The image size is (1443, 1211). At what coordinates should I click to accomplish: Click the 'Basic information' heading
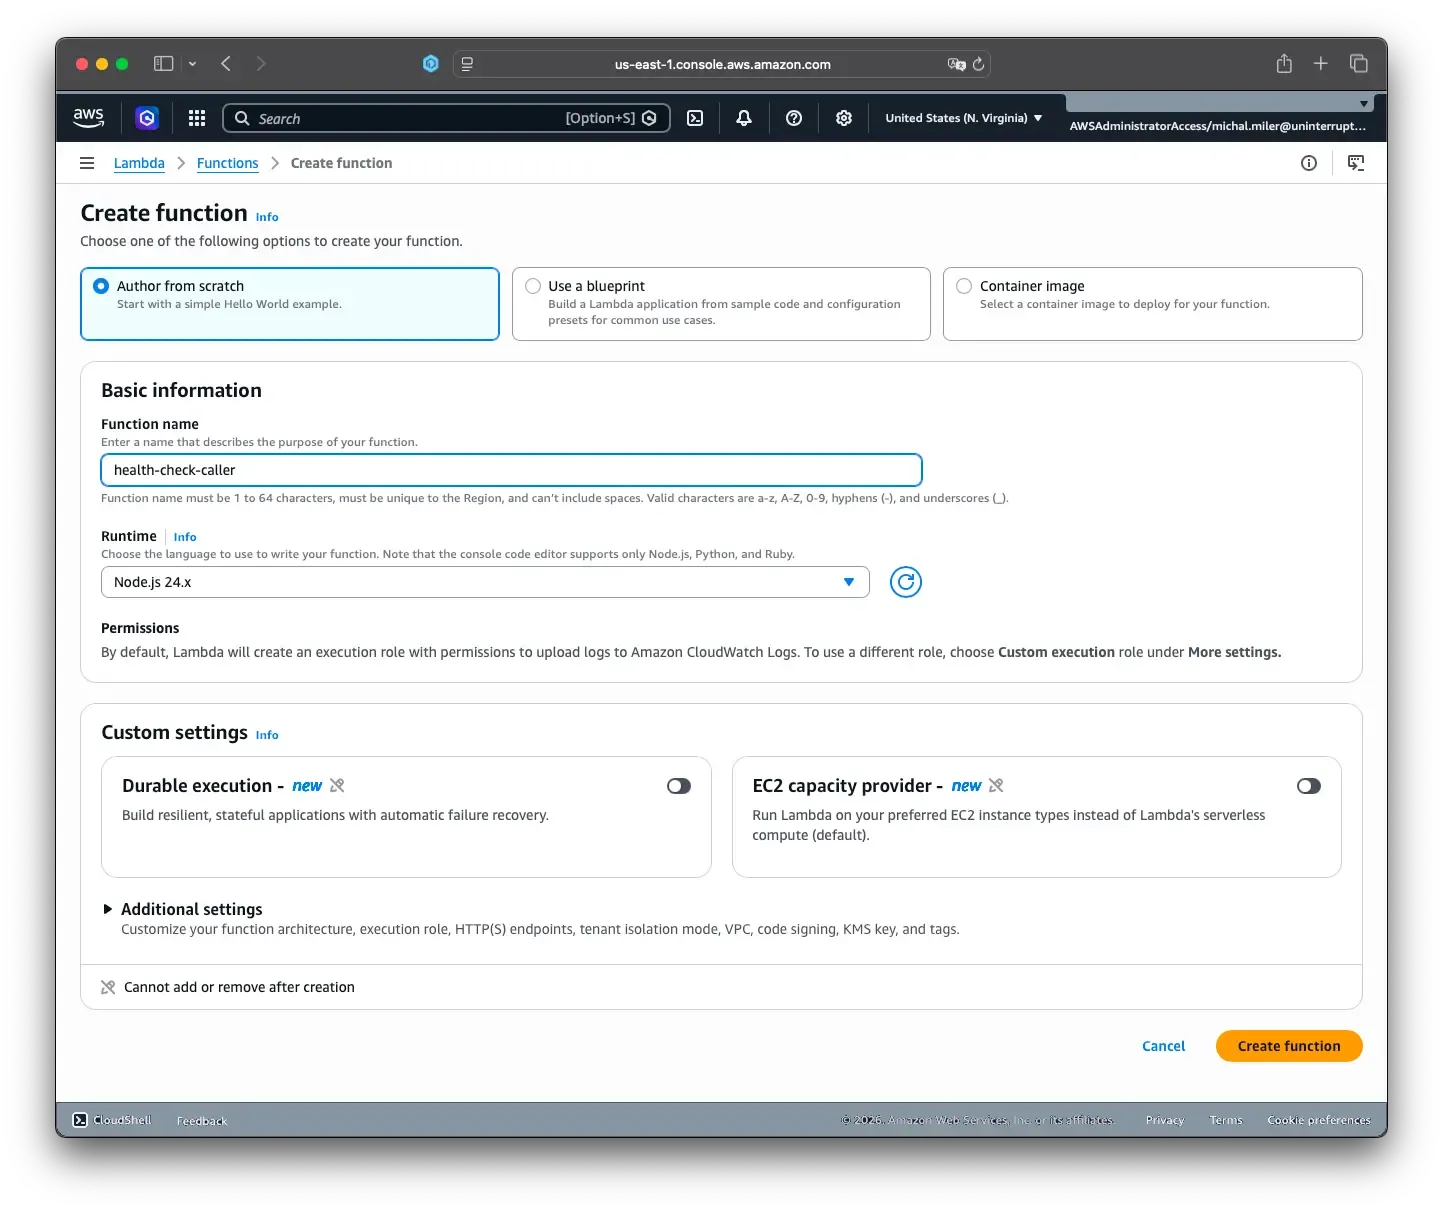click(x=181, y=390)
